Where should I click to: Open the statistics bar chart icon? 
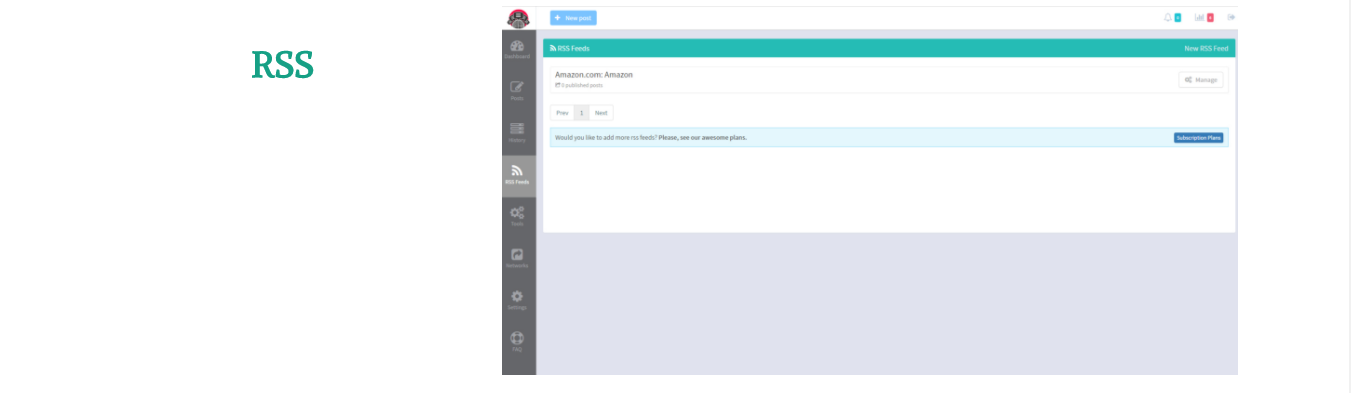pyautogui.click(x=1199, y=17)
